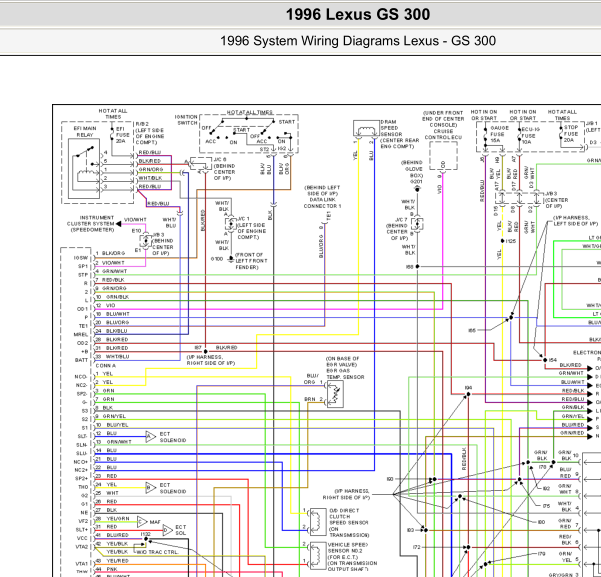This screenshot has height=577, width=601.
Task: Click the I87 splice point on the BLK/RED wire
Action: coord(205,351)
